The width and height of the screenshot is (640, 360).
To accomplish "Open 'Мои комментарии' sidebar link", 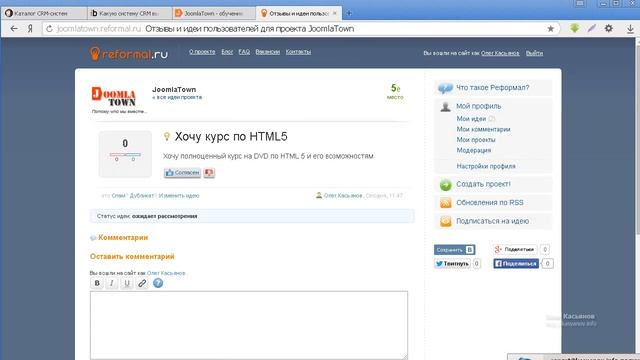I will [483, 129].
